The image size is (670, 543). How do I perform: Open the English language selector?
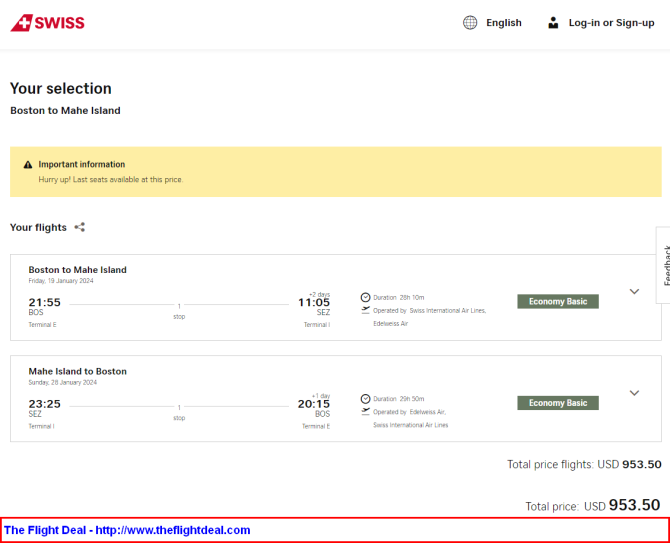click(504, 23)
